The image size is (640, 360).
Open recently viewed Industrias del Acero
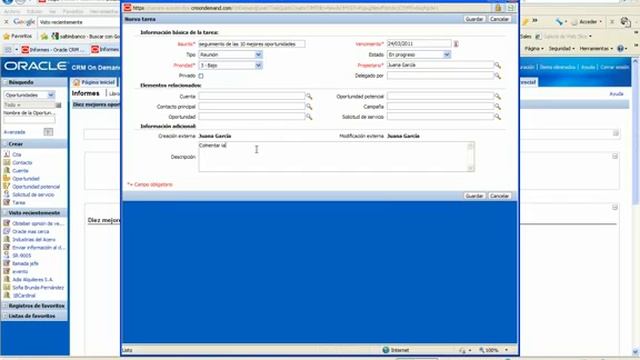click(x=34, y=240)
